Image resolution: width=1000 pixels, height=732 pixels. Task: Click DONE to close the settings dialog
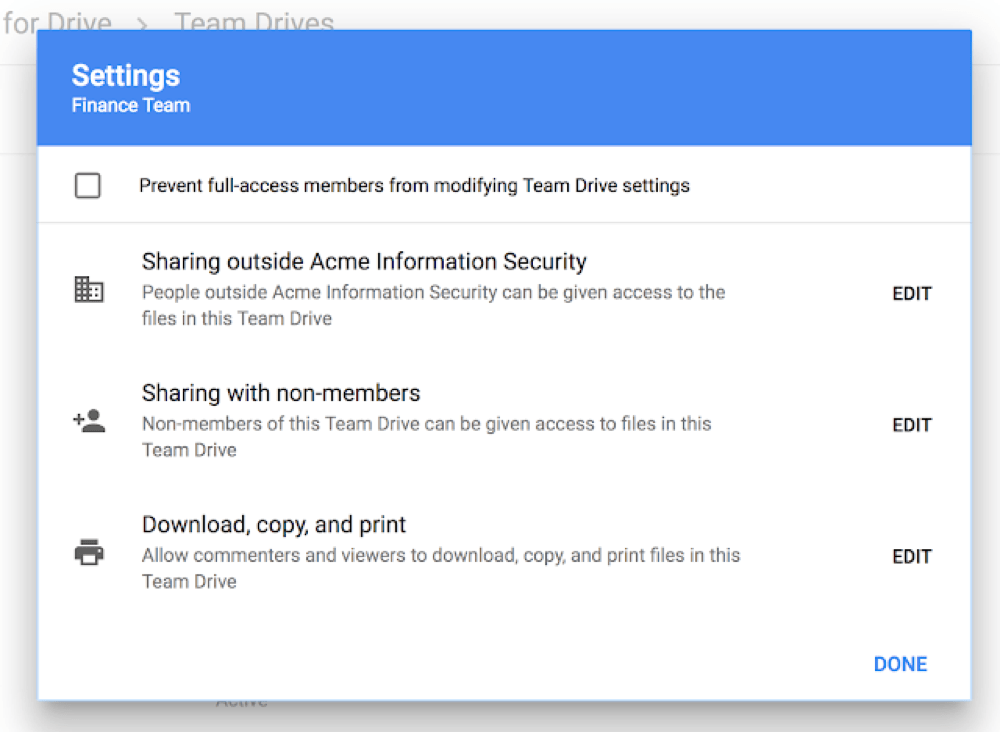[899, 663]
